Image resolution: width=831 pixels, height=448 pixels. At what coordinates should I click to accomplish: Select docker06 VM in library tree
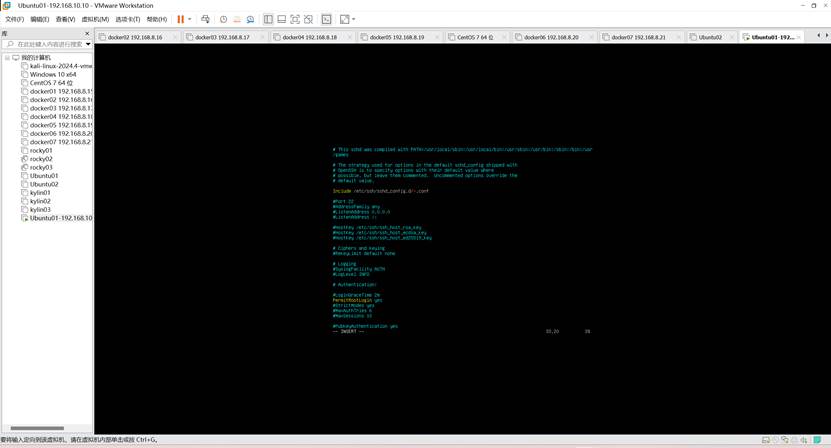pyautogui.click(x=60, y=134)
